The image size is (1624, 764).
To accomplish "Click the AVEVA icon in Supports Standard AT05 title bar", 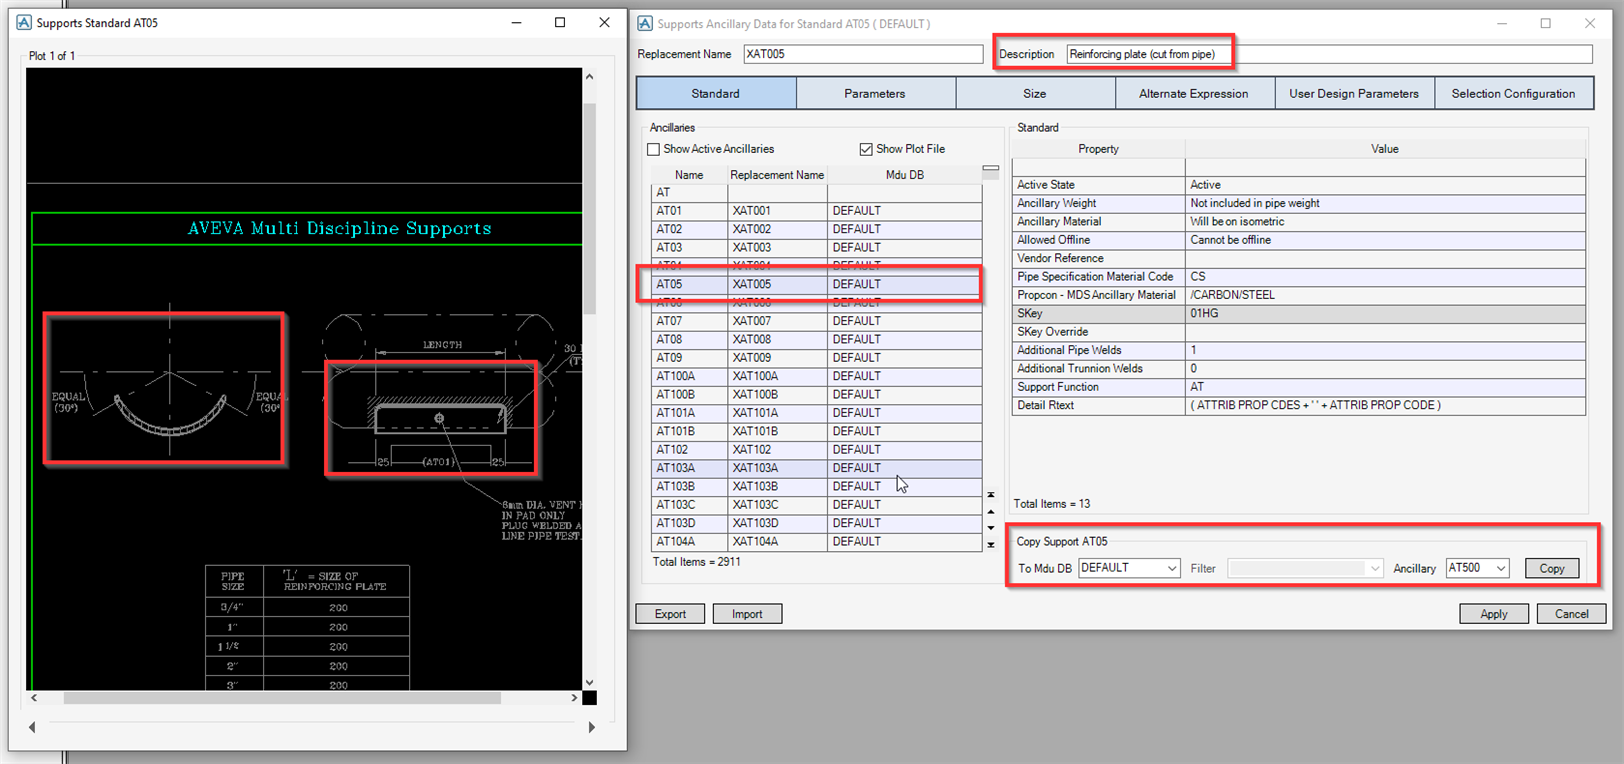I will tap(24, 22).
